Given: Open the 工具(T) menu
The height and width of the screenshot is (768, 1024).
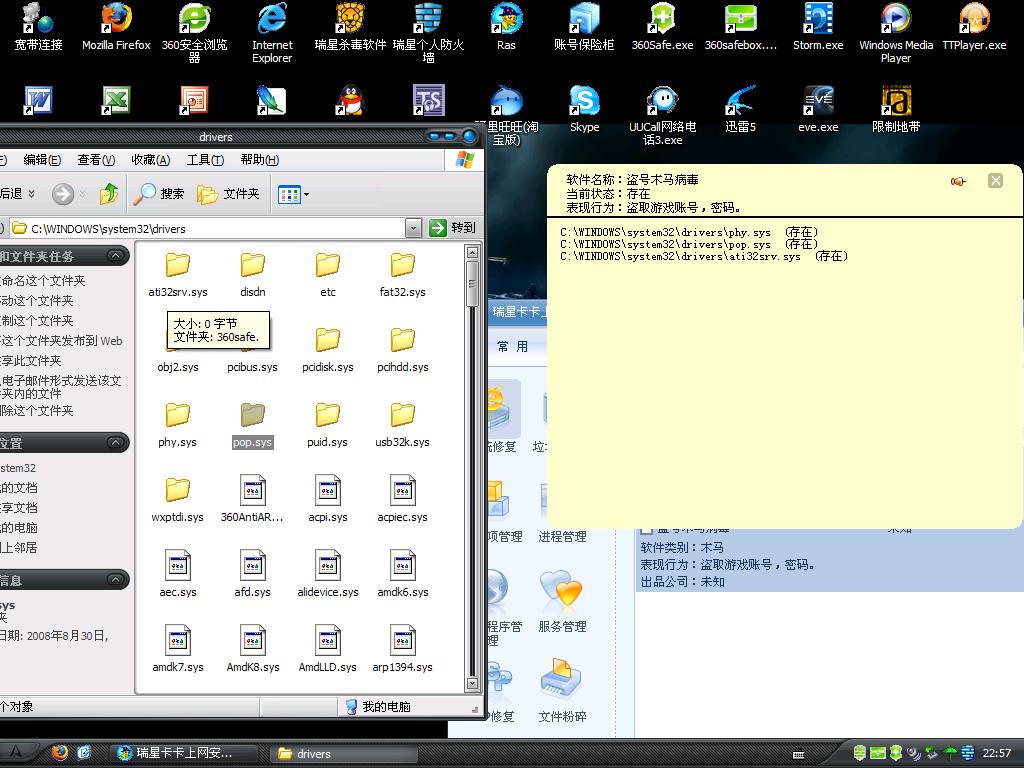Looking at the screenshot, I should pos(204,160).
